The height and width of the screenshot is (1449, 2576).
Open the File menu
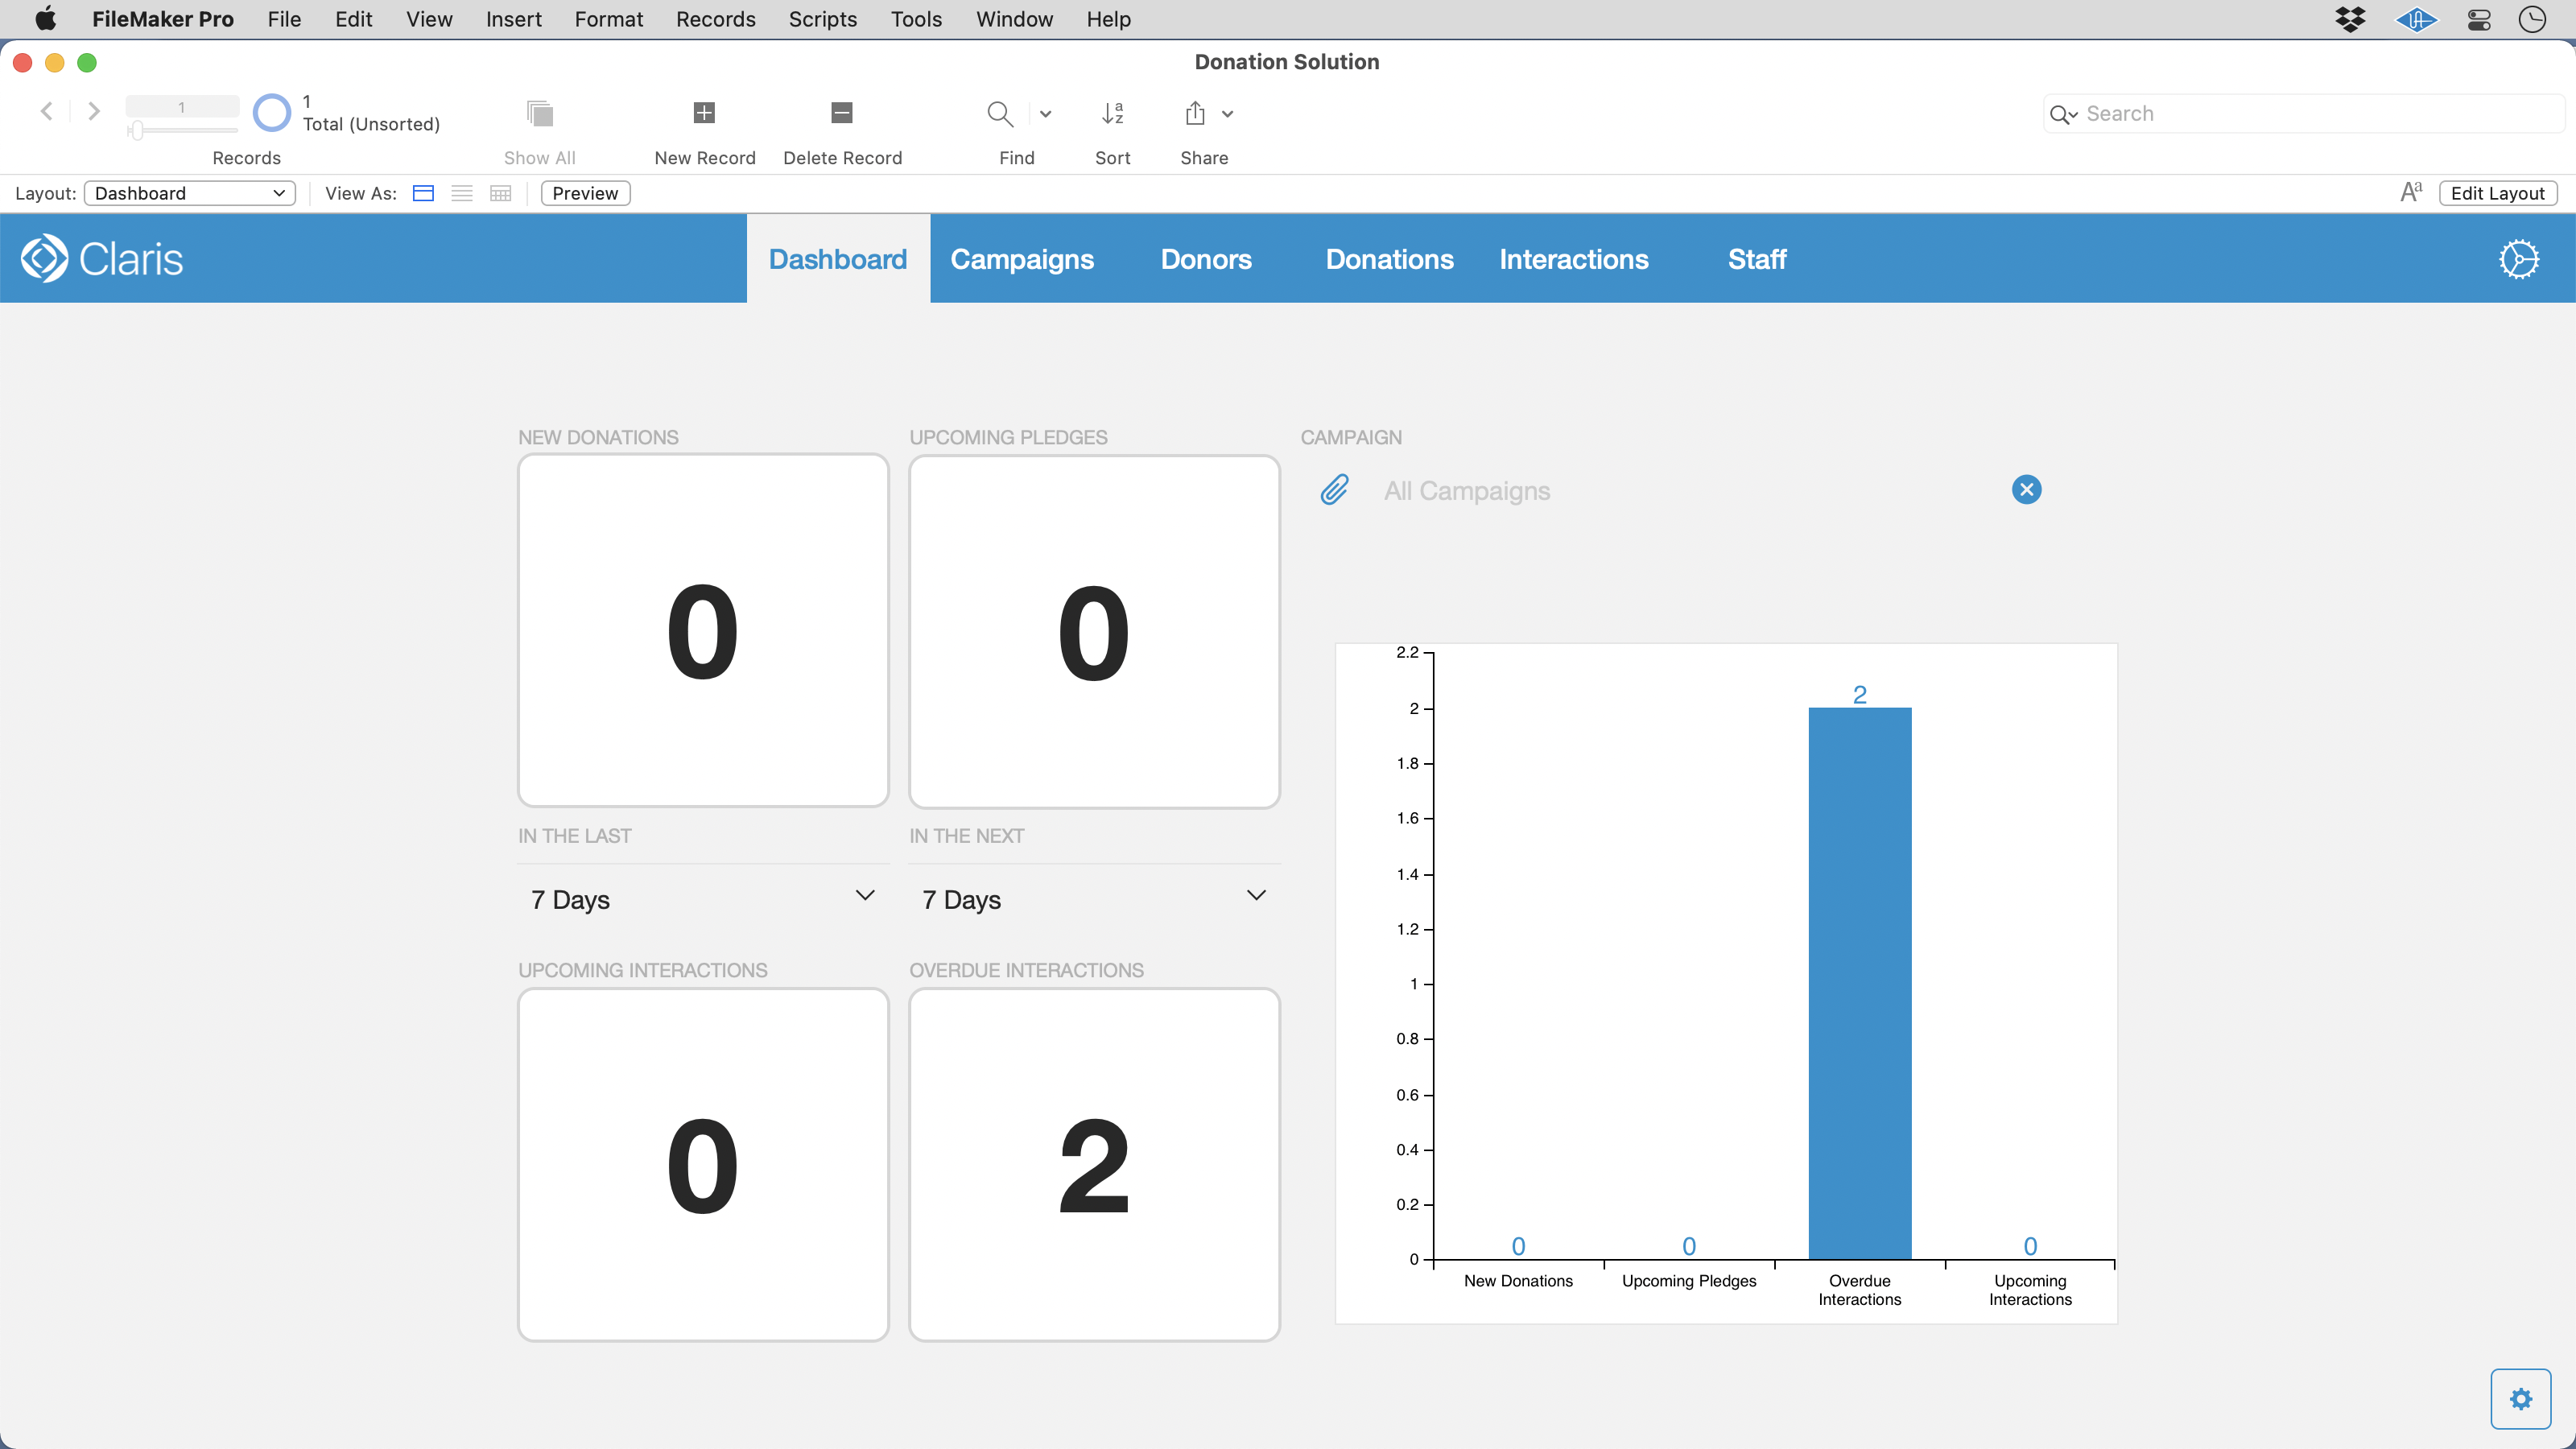(x=284, y=19)
